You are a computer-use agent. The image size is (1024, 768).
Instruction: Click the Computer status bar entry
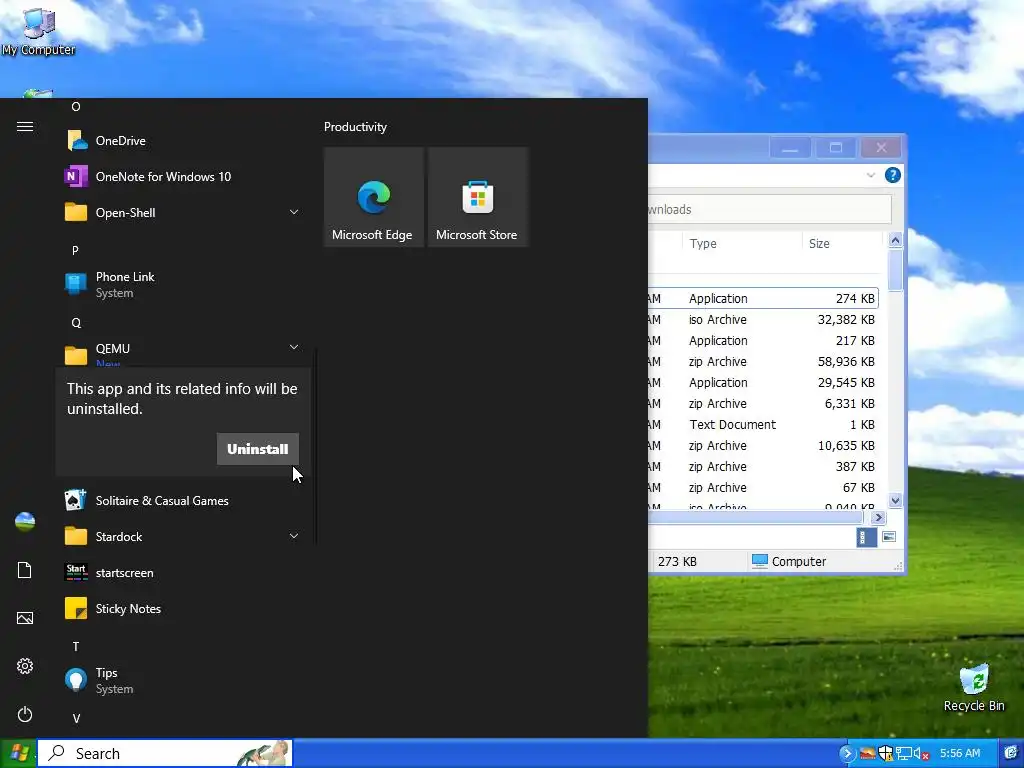[789, 562]
